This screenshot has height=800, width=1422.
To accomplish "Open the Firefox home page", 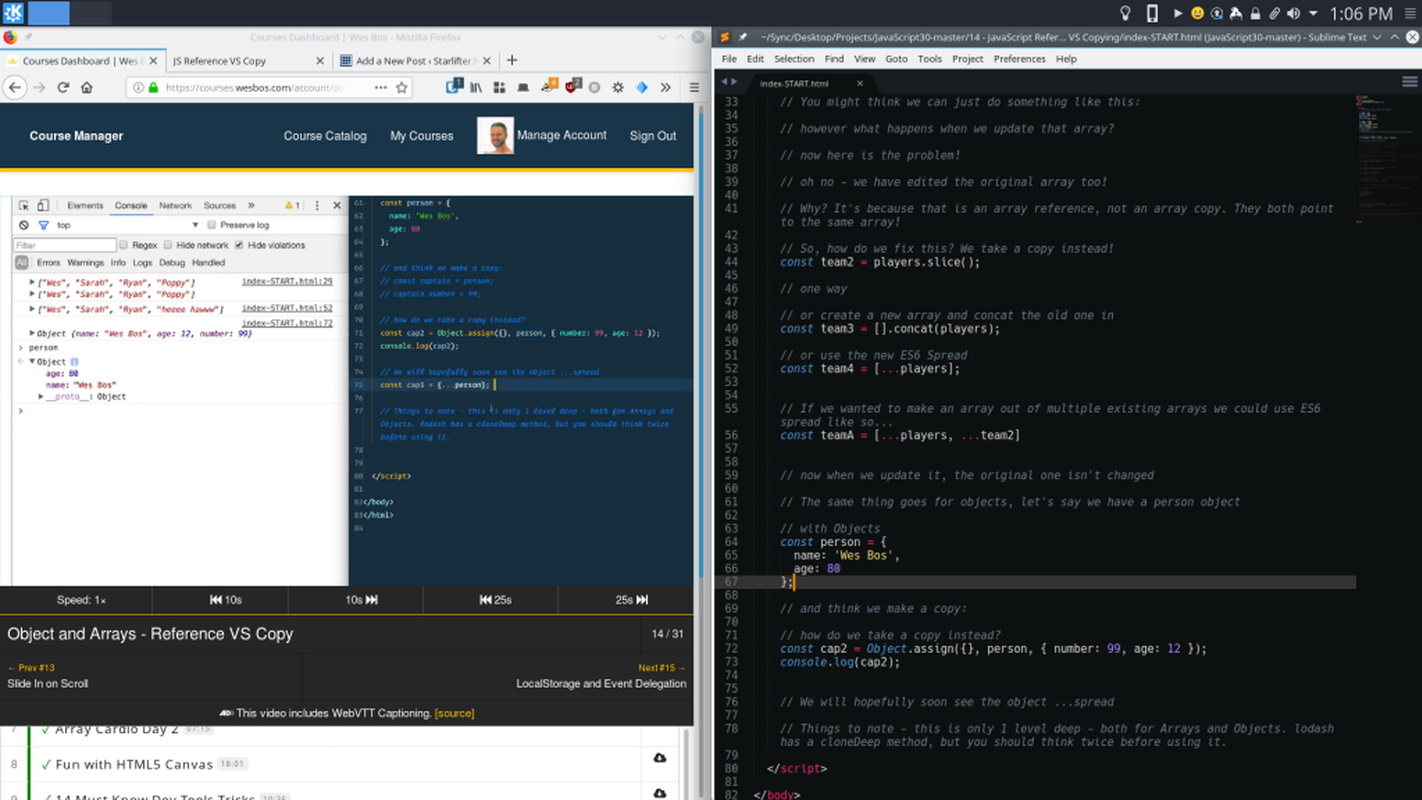I will coord(87,88).
